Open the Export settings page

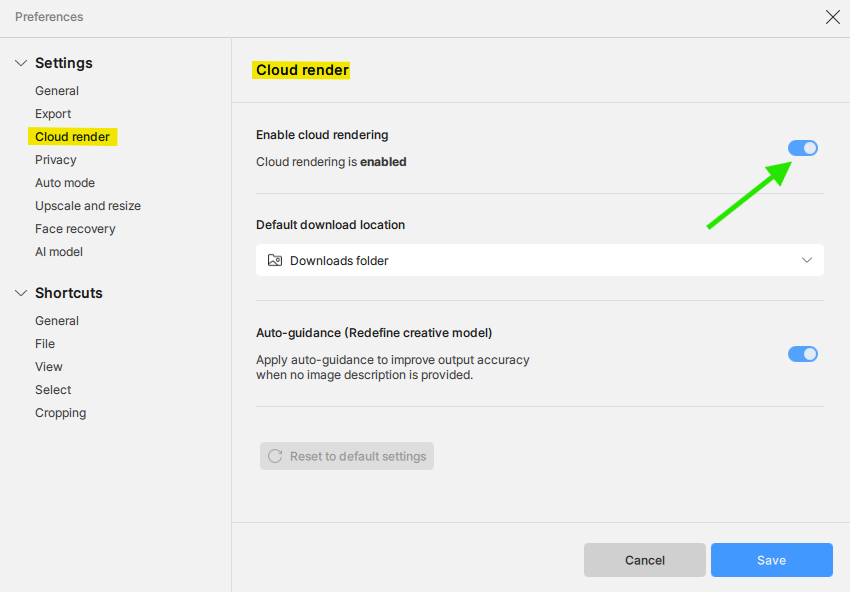[53, 114]
